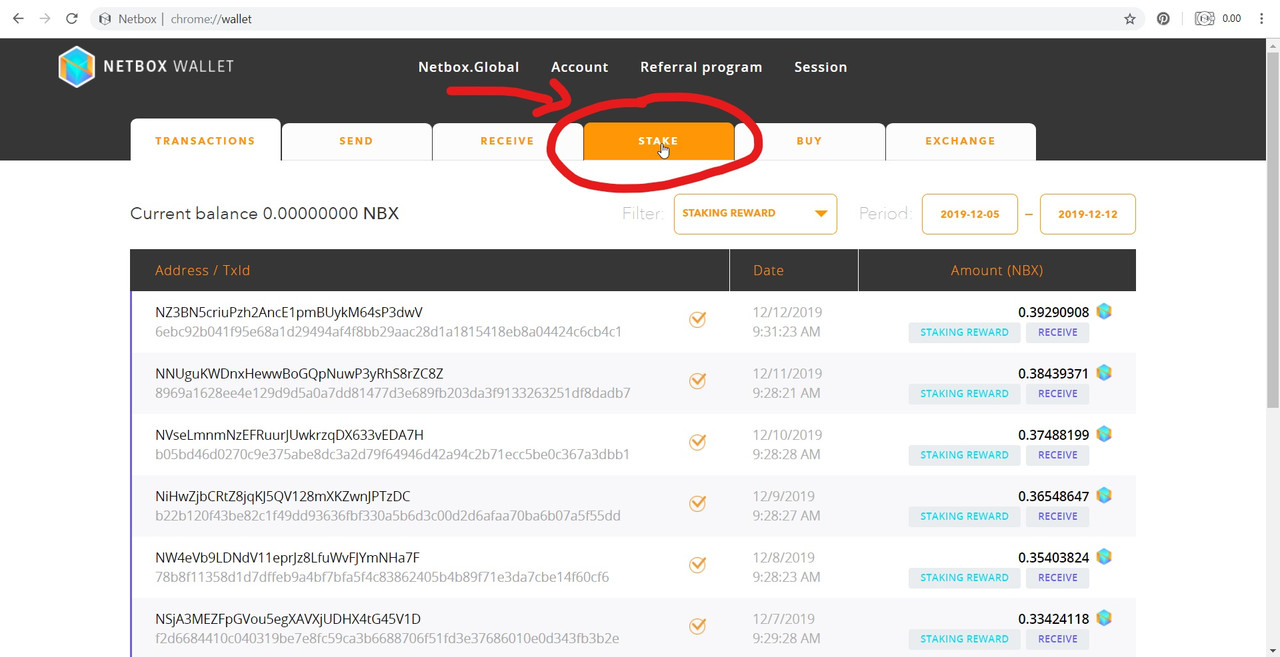
Task: Click Receive tag on 12/12/2019 row
Action: (1057, 332)
